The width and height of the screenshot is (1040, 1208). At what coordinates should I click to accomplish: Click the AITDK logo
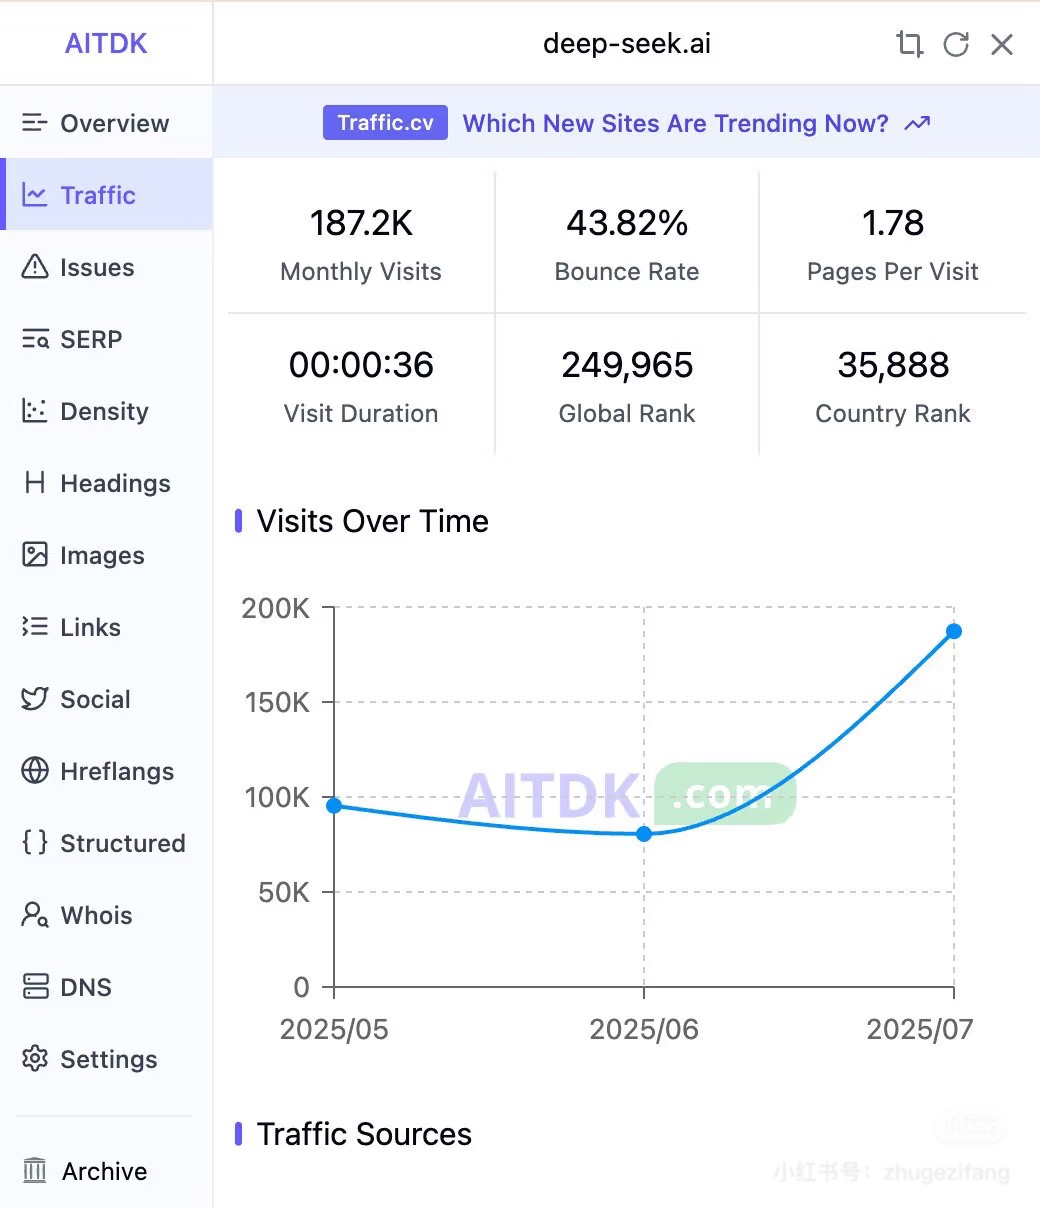[106, 44]
